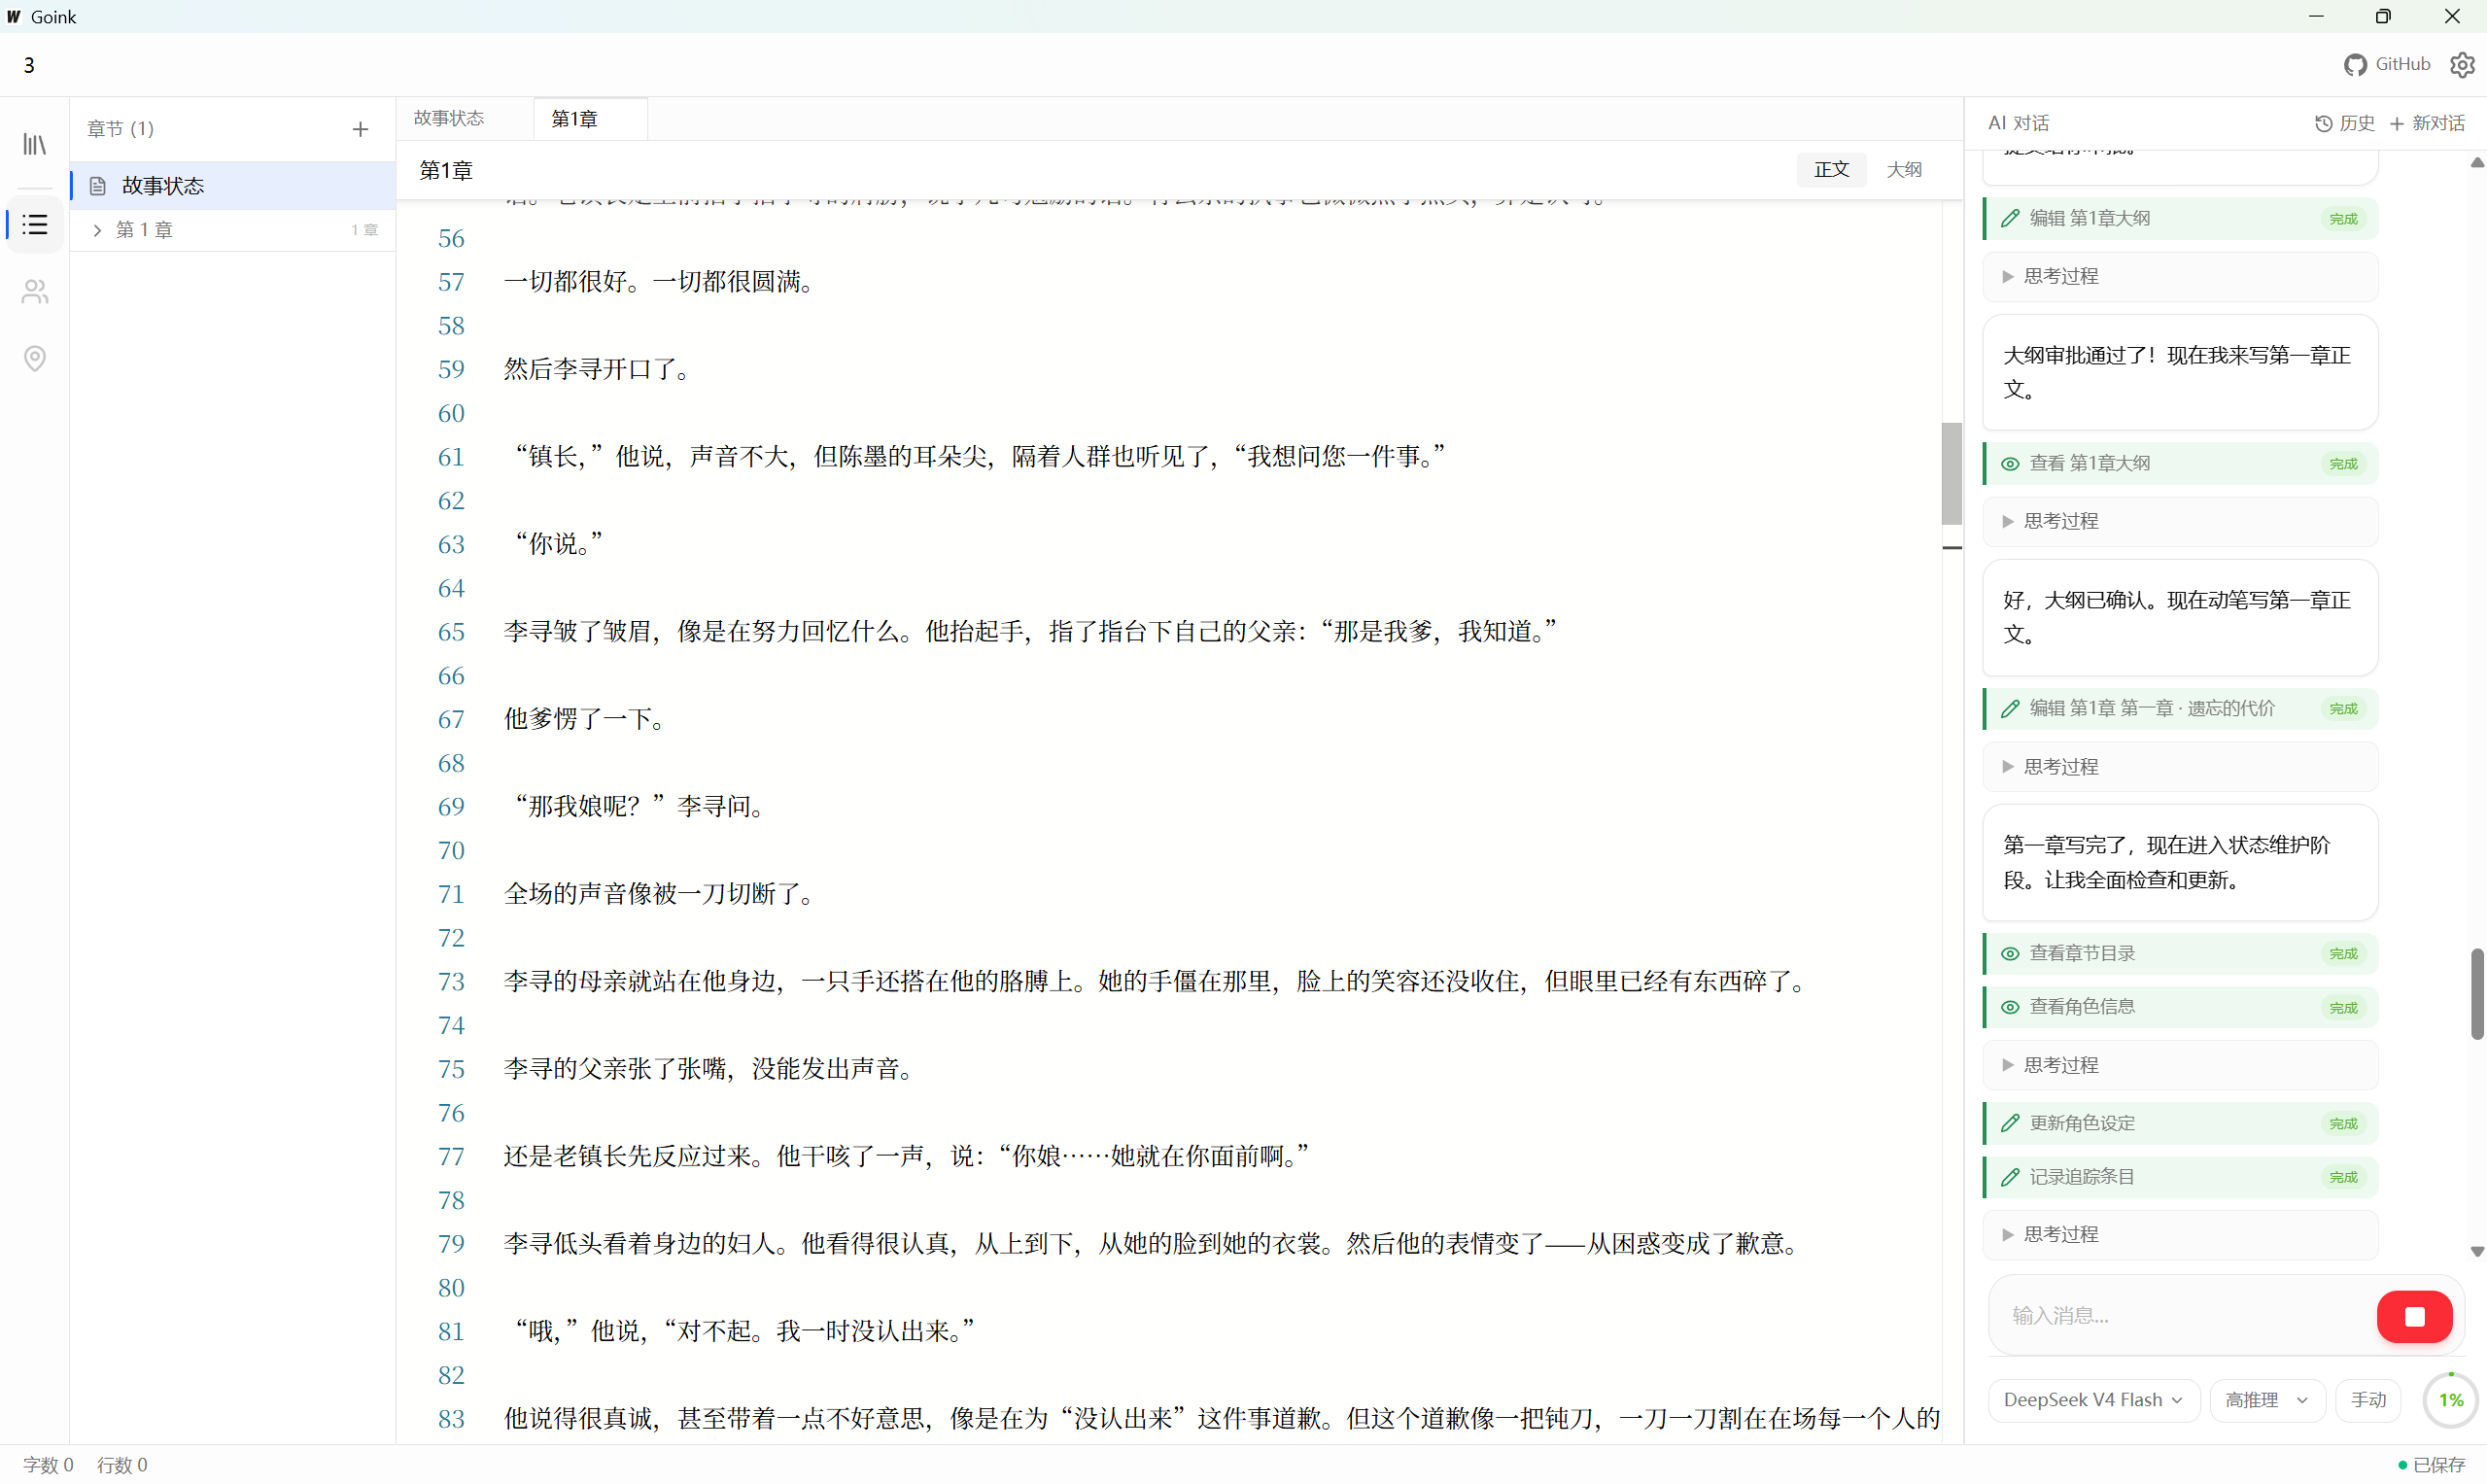2487x1484 pixels.
Task: Click pencil icon on 更新角色设定
Action: [2009, 1123]
